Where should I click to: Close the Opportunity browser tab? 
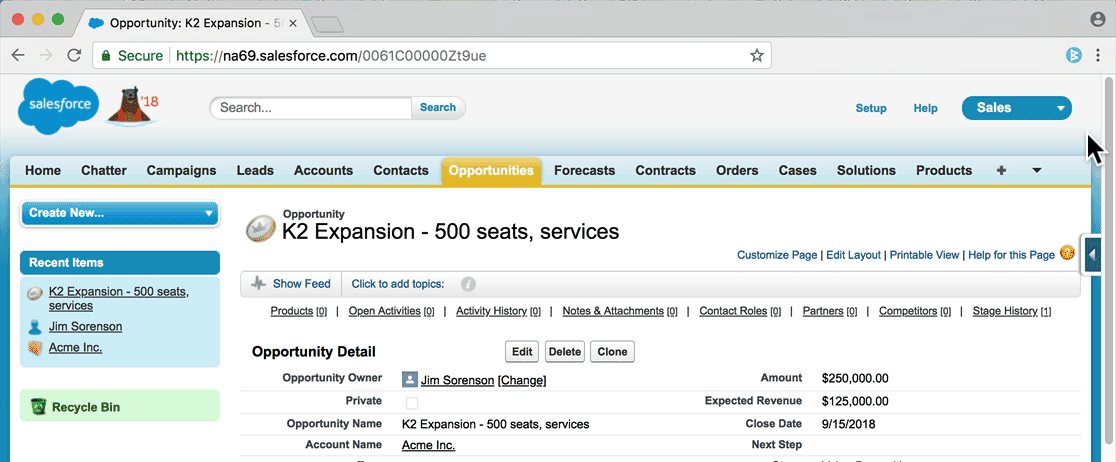click(x=293, y=23)
